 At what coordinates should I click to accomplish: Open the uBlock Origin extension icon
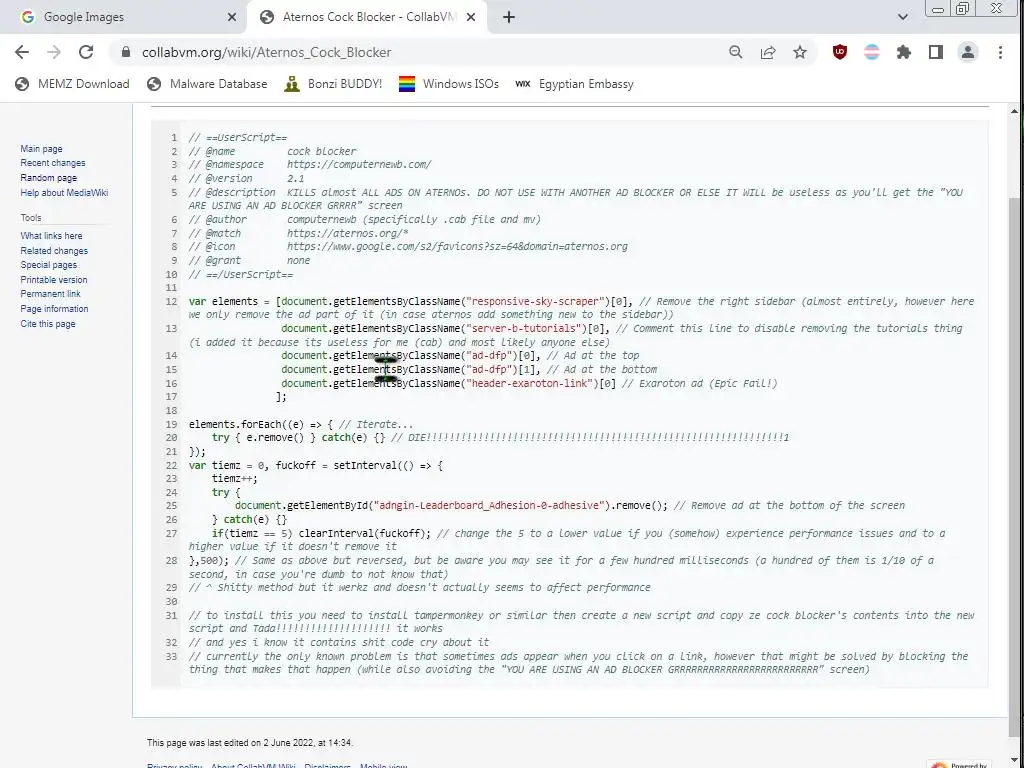(x=840, y=52)
